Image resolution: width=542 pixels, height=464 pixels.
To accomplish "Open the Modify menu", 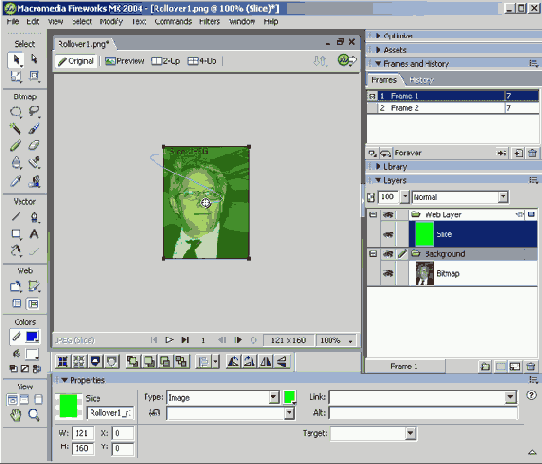I will click(111, 21).
